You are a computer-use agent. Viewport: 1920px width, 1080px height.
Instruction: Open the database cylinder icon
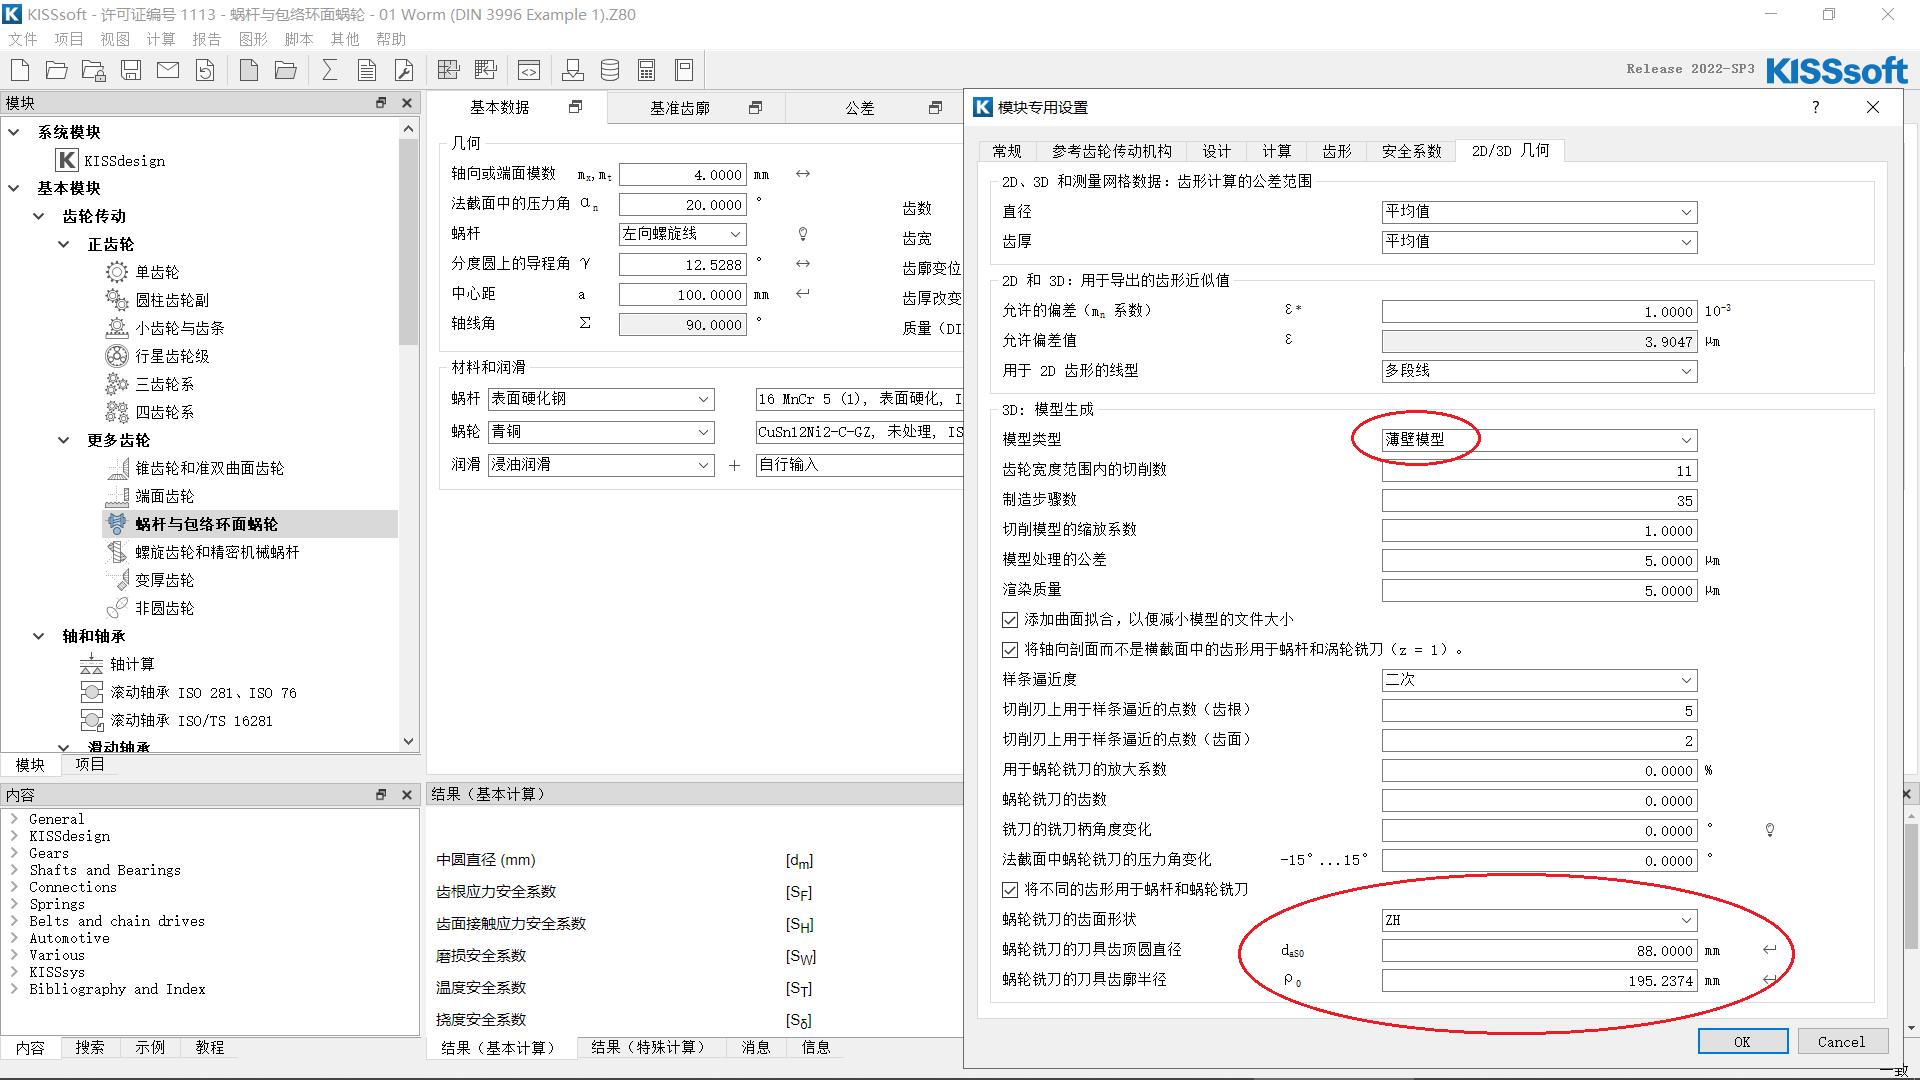(610, 70)
